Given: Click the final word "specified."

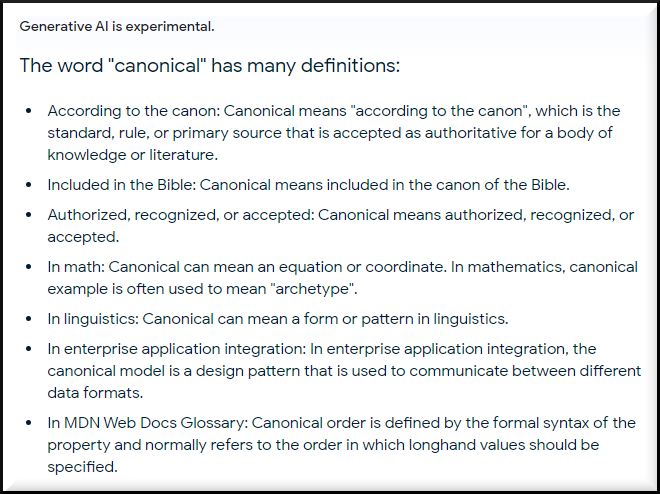Looking at the screenshot, I should 83,467.
